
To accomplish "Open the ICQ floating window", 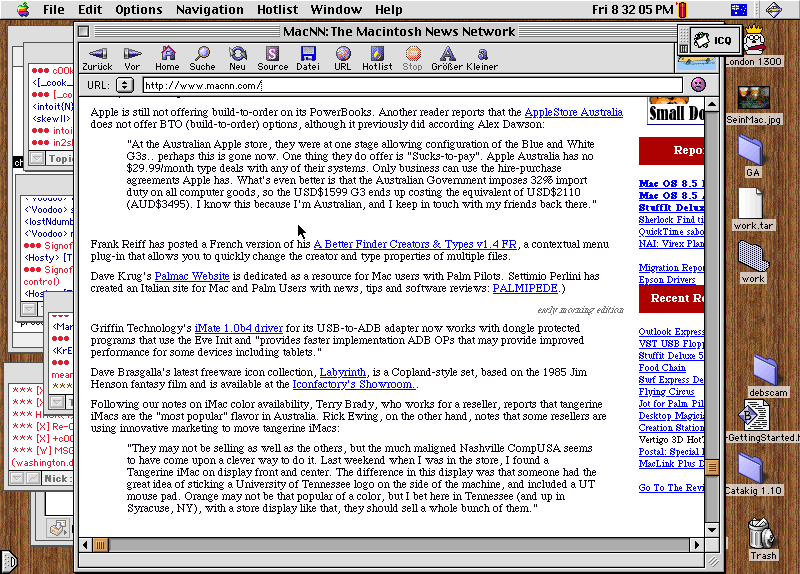I will (715, 40).
